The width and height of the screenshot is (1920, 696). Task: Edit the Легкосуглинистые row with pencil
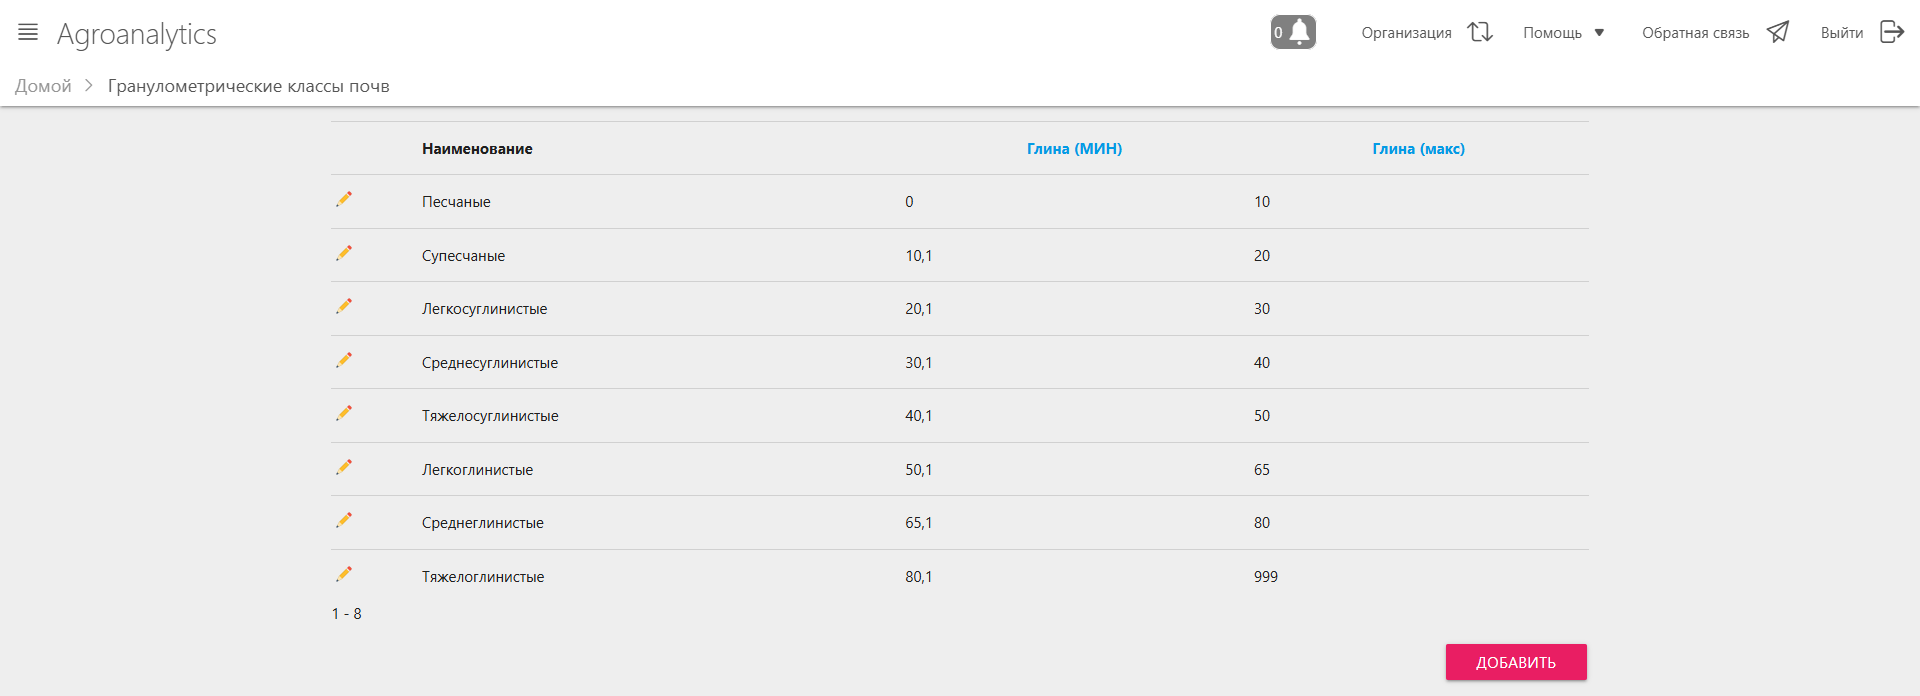point(344,306)
